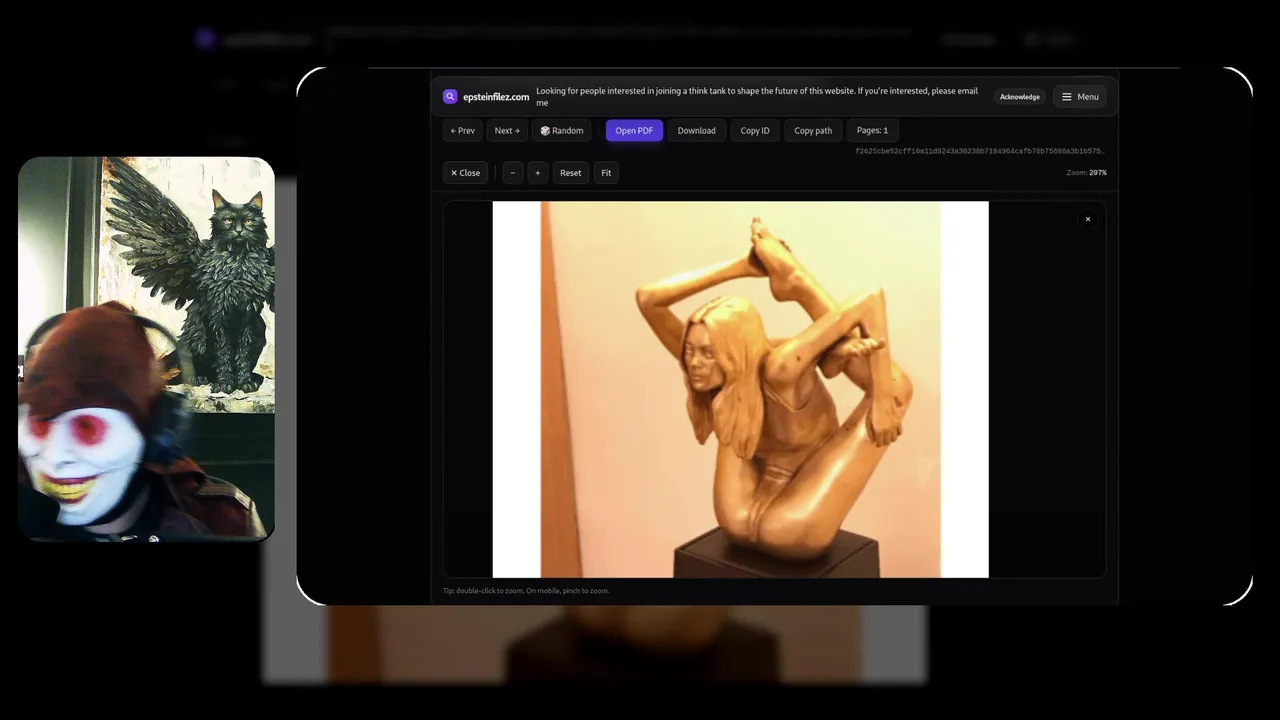Copy path of the document

813,131
